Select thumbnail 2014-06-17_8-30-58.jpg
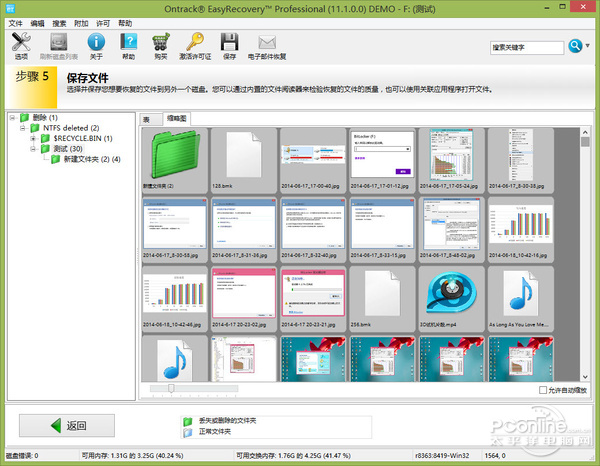 pyautogui.click(x=174, y=229)
